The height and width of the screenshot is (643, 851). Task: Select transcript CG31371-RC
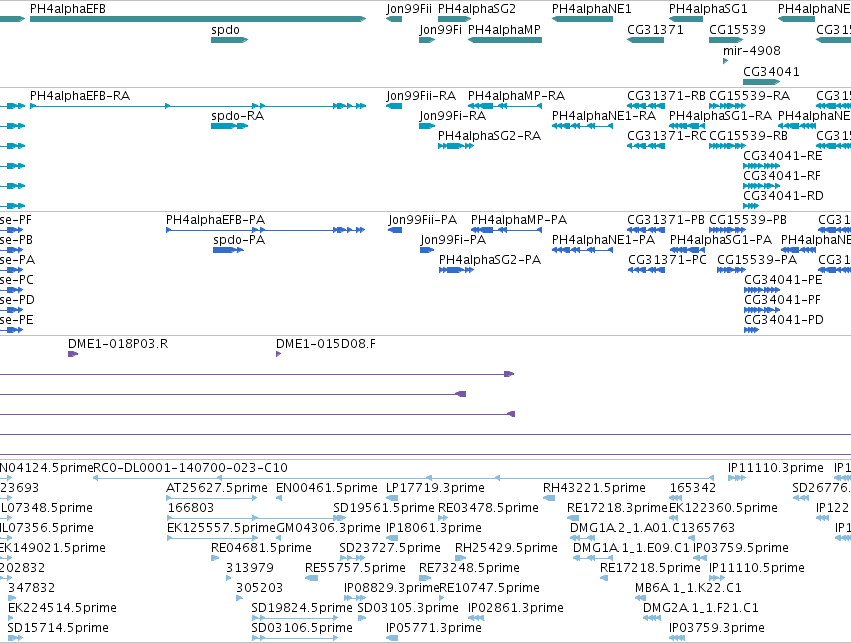point(646,146)
